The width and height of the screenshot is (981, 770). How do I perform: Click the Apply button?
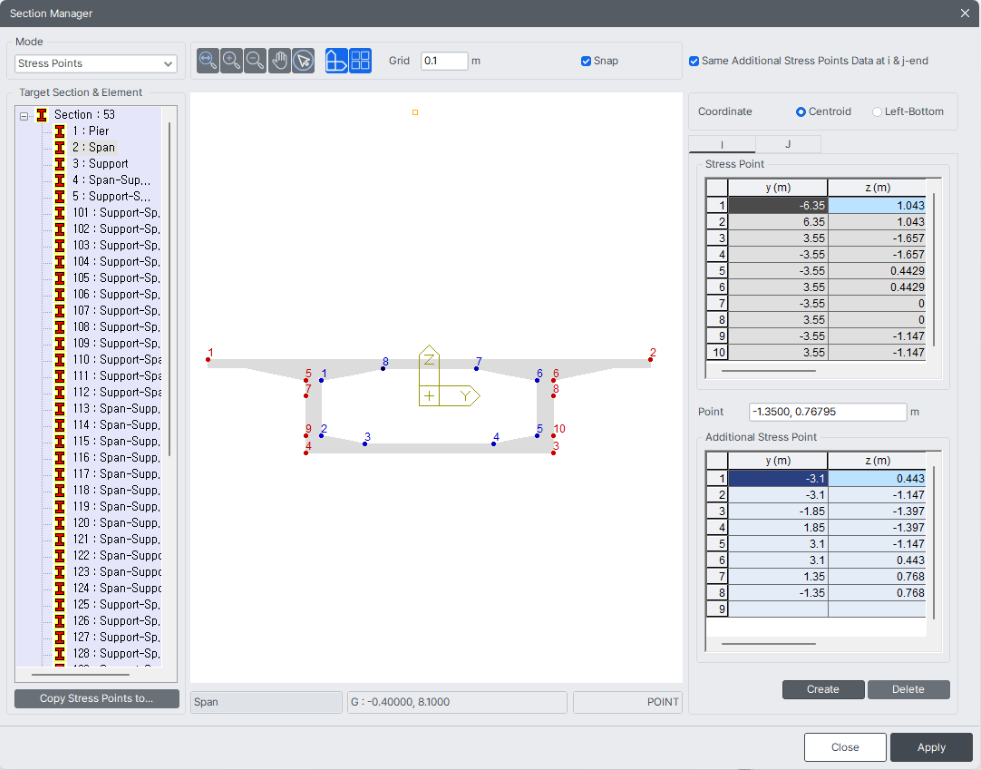[x=931, y=747]
